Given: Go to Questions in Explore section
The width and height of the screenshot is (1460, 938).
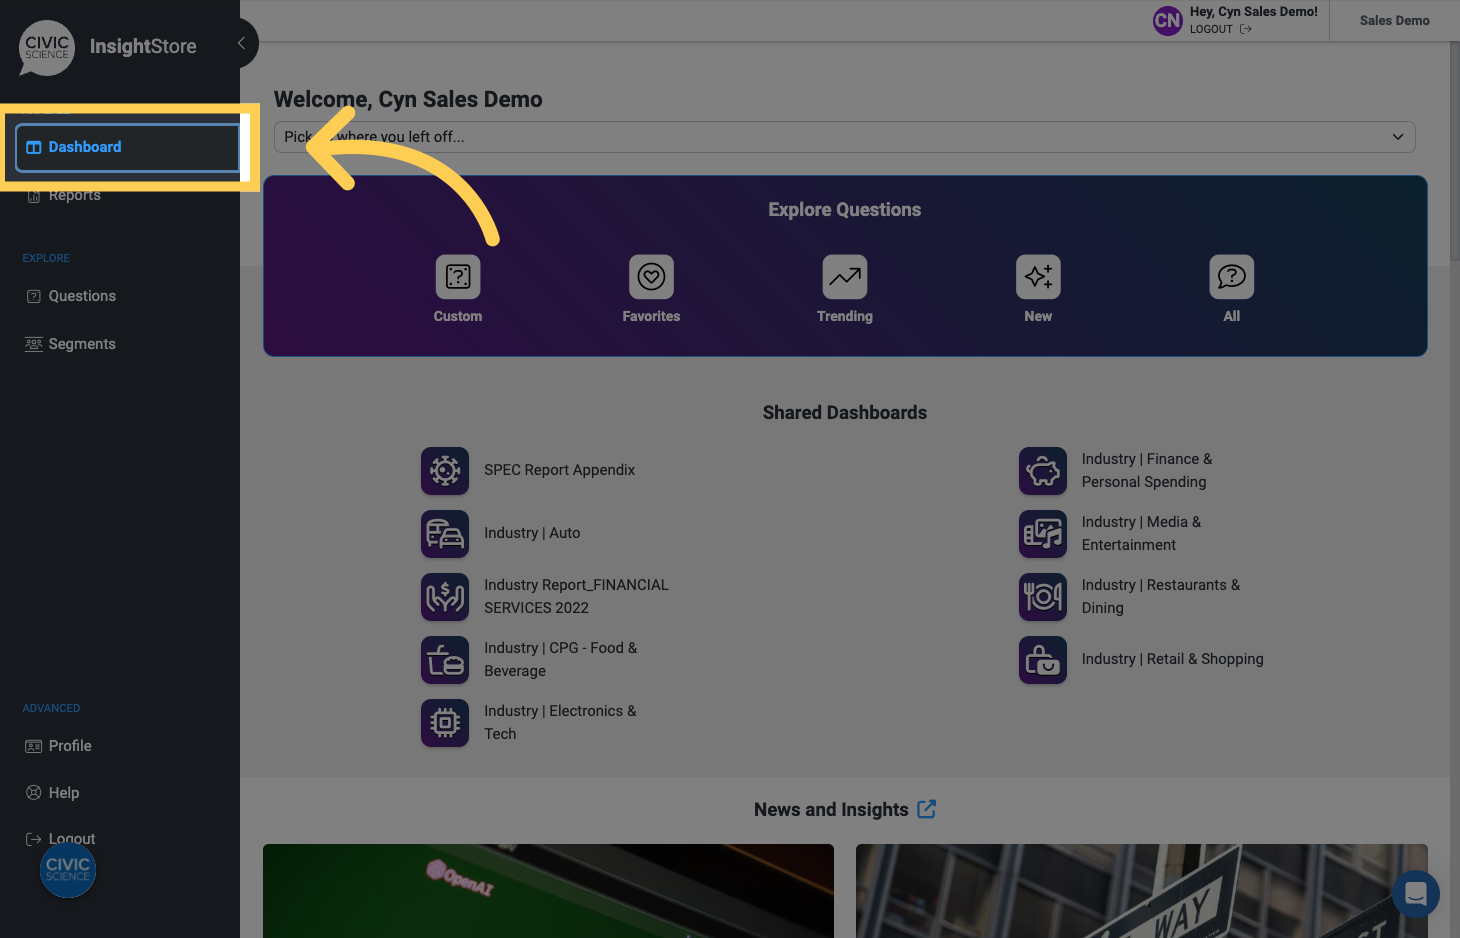Looking at the screenshot, I should (82, 296).
